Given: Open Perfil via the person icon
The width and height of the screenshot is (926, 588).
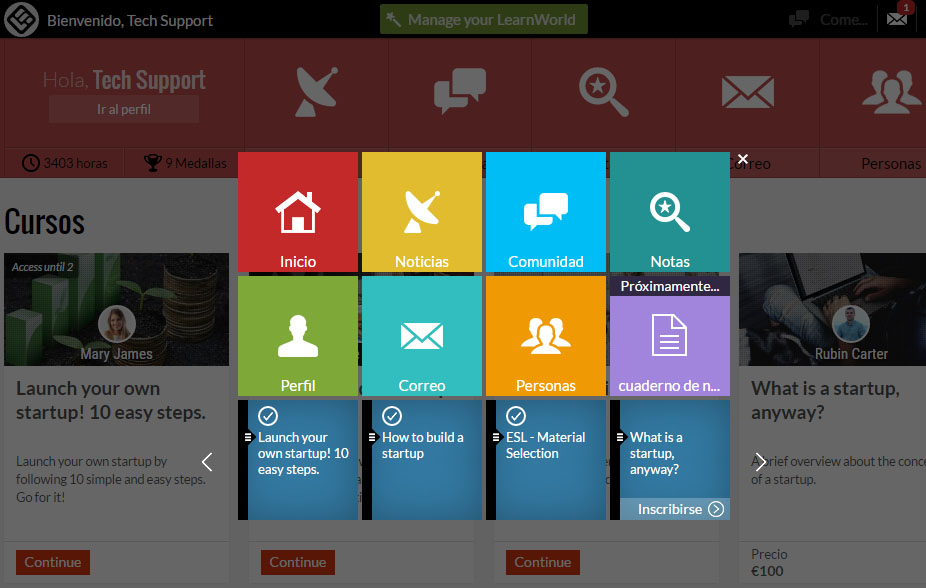Looking at the screenshot, I should click(297, 335).
